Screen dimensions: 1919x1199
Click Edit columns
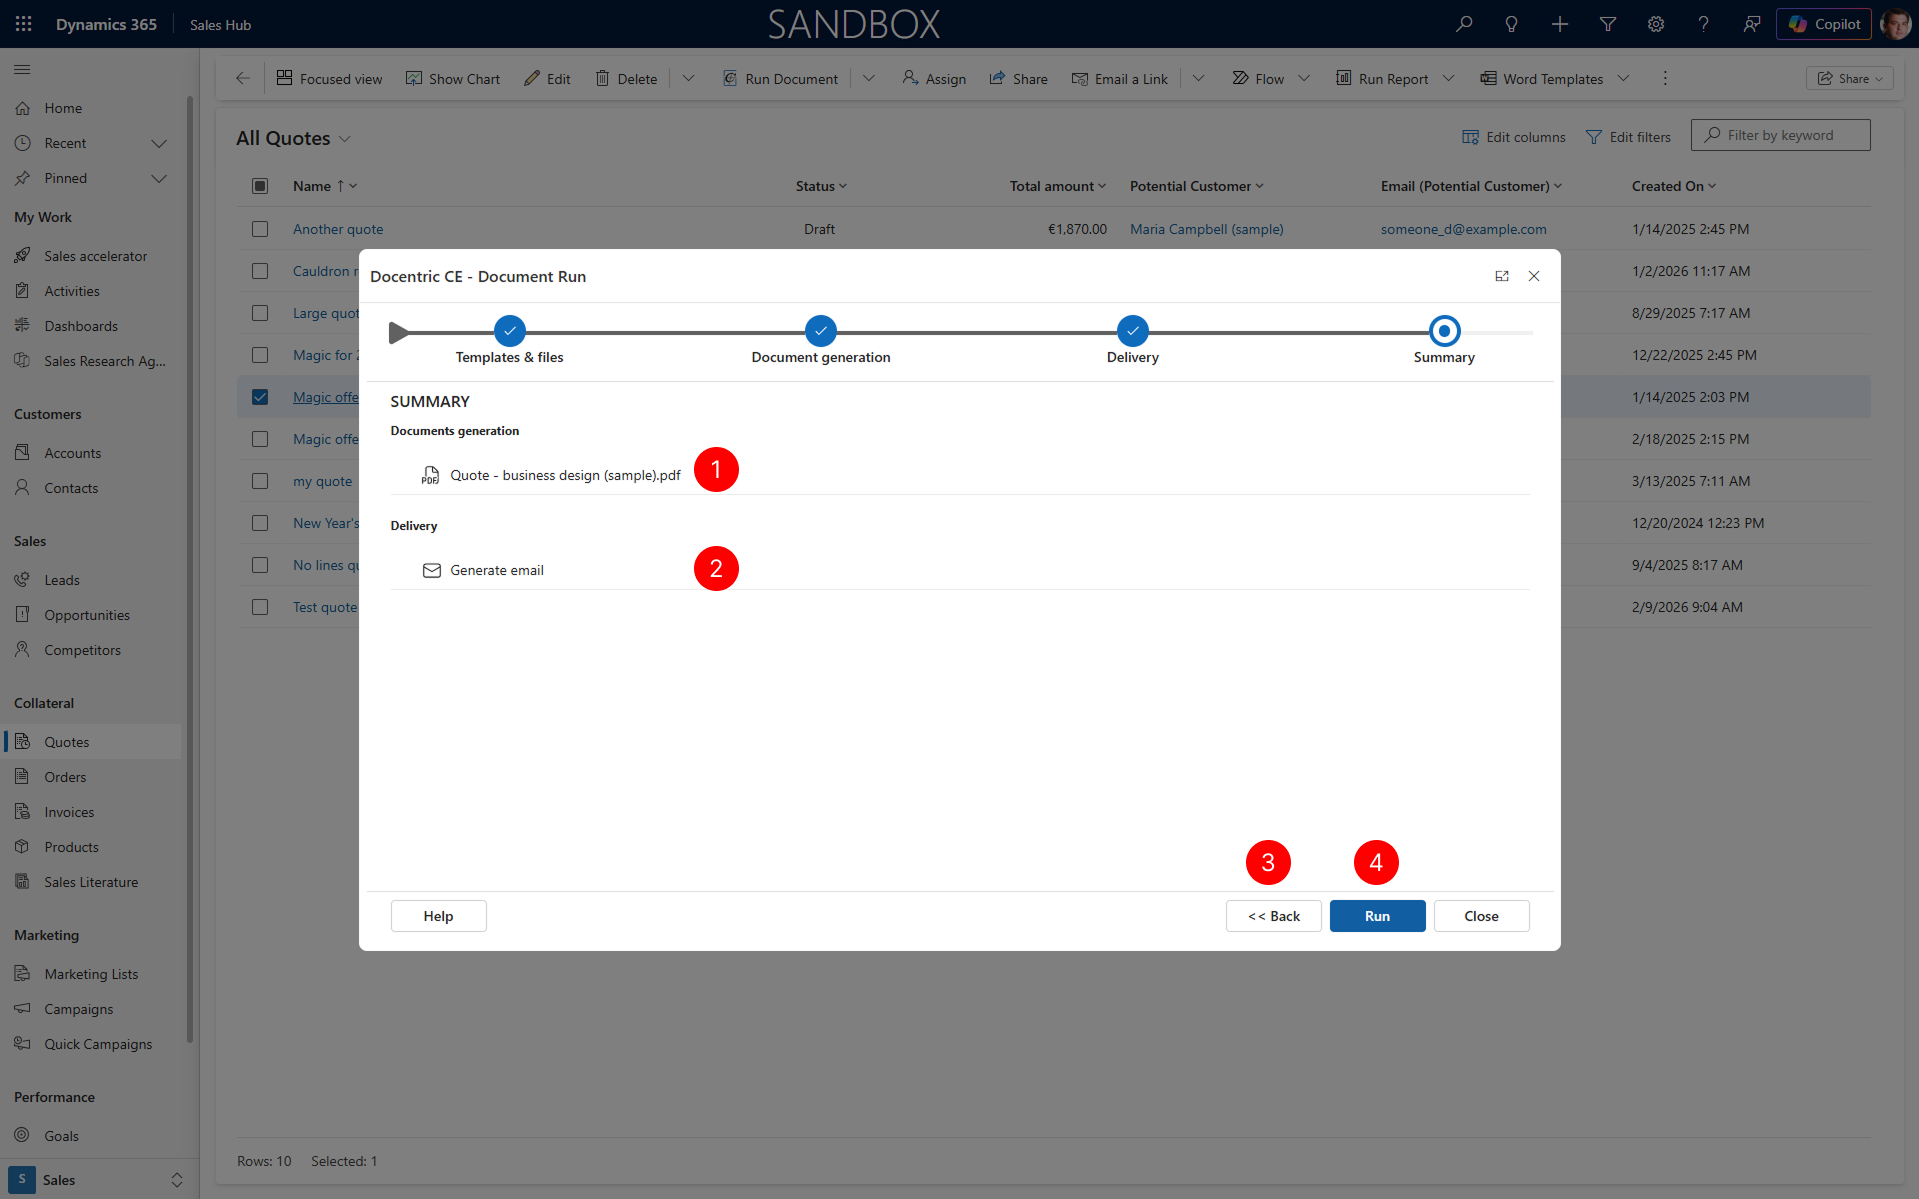[1514, 137]
